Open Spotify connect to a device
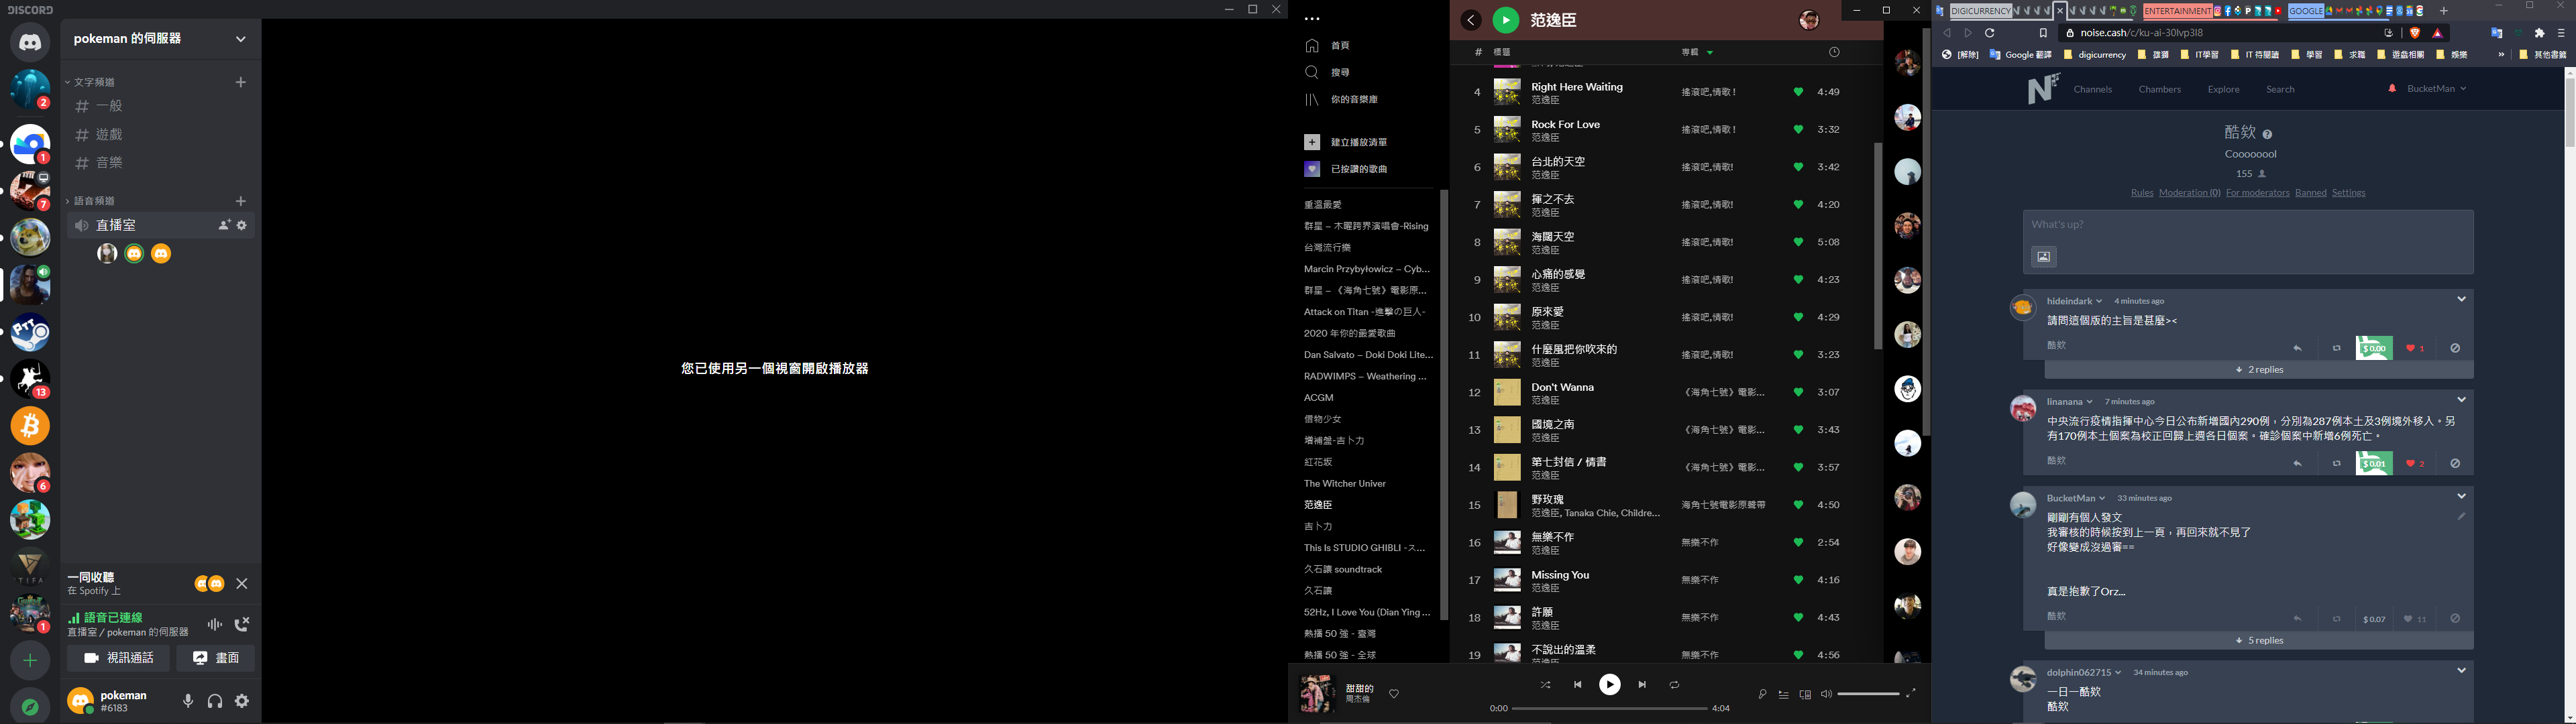This screenshot has width=2576, height=724. pyautogui.click(x=1805, y=694)
